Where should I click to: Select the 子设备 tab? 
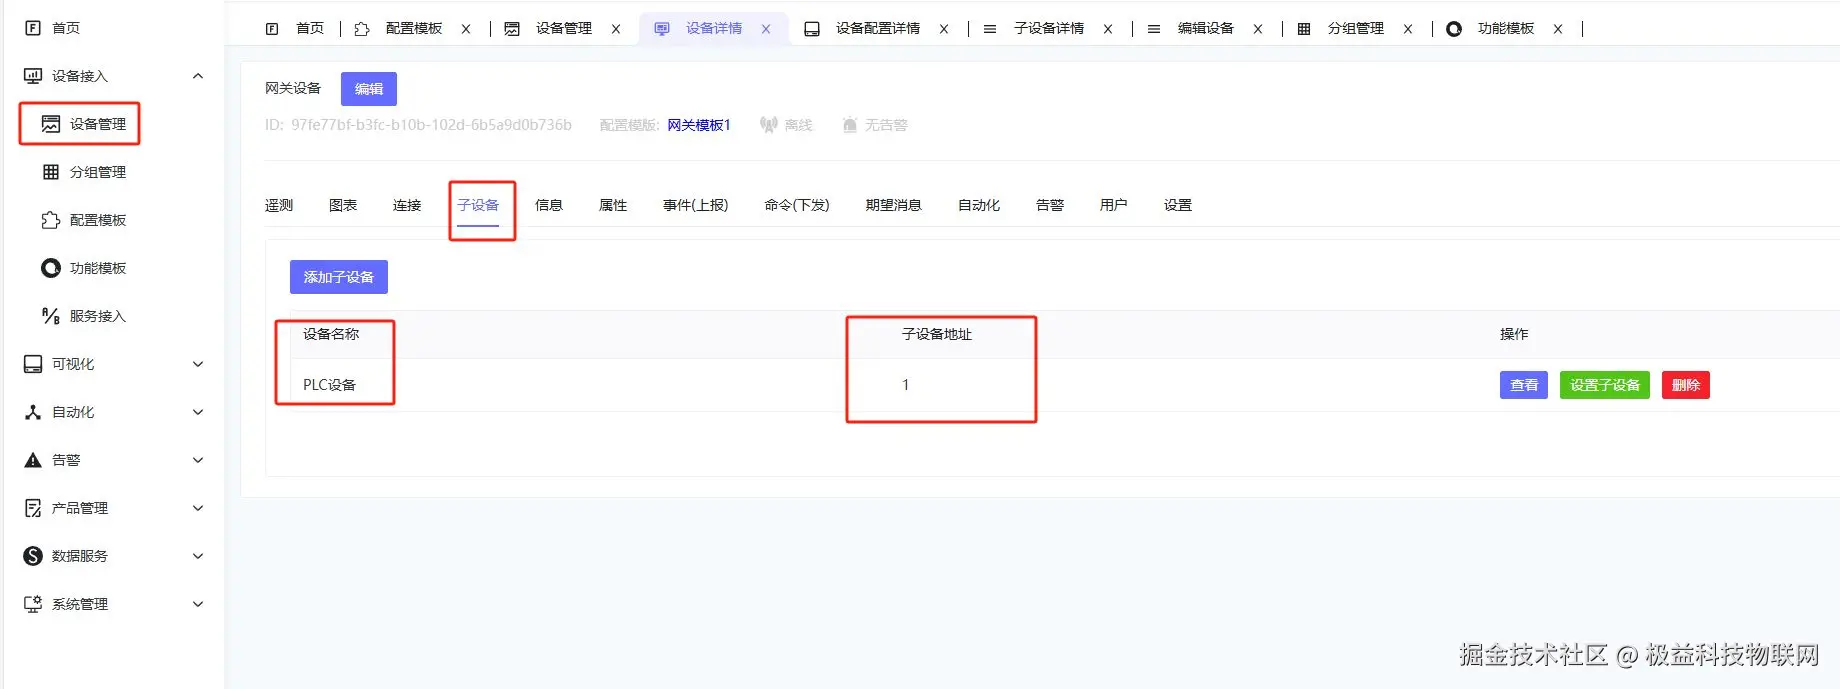pos(478,205)
